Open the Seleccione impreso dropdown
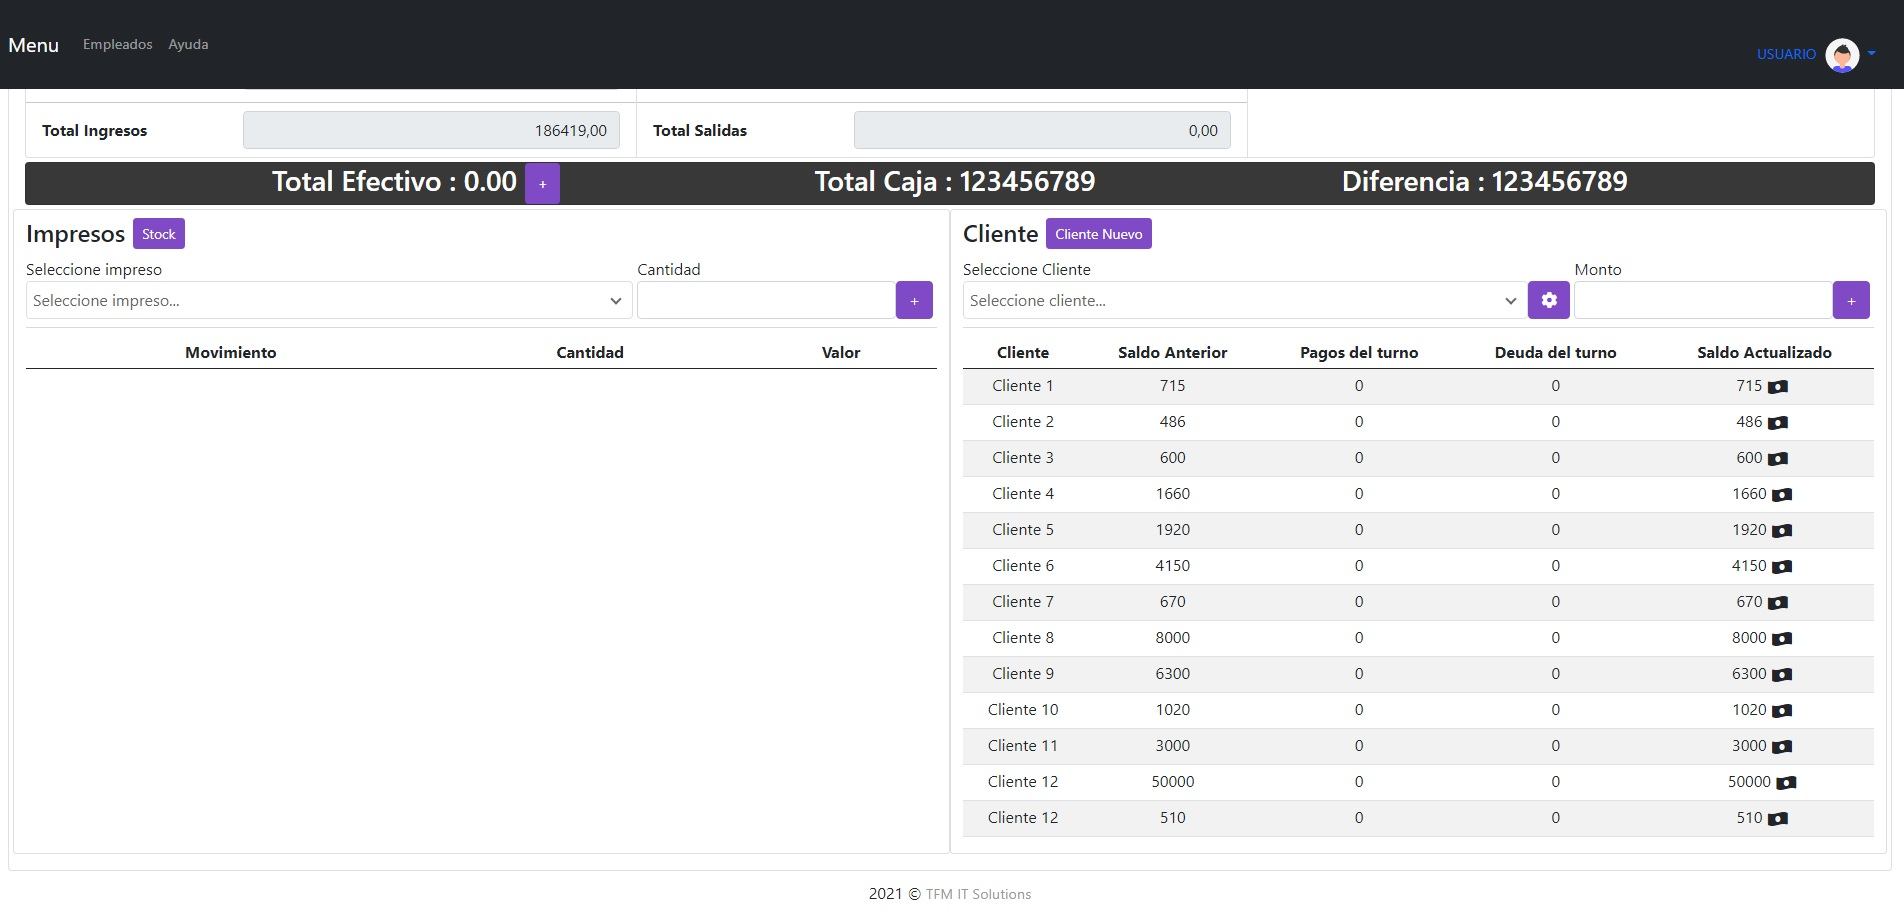The width and height of the screenshot is (1904, 922). click(x=328, y=301)
